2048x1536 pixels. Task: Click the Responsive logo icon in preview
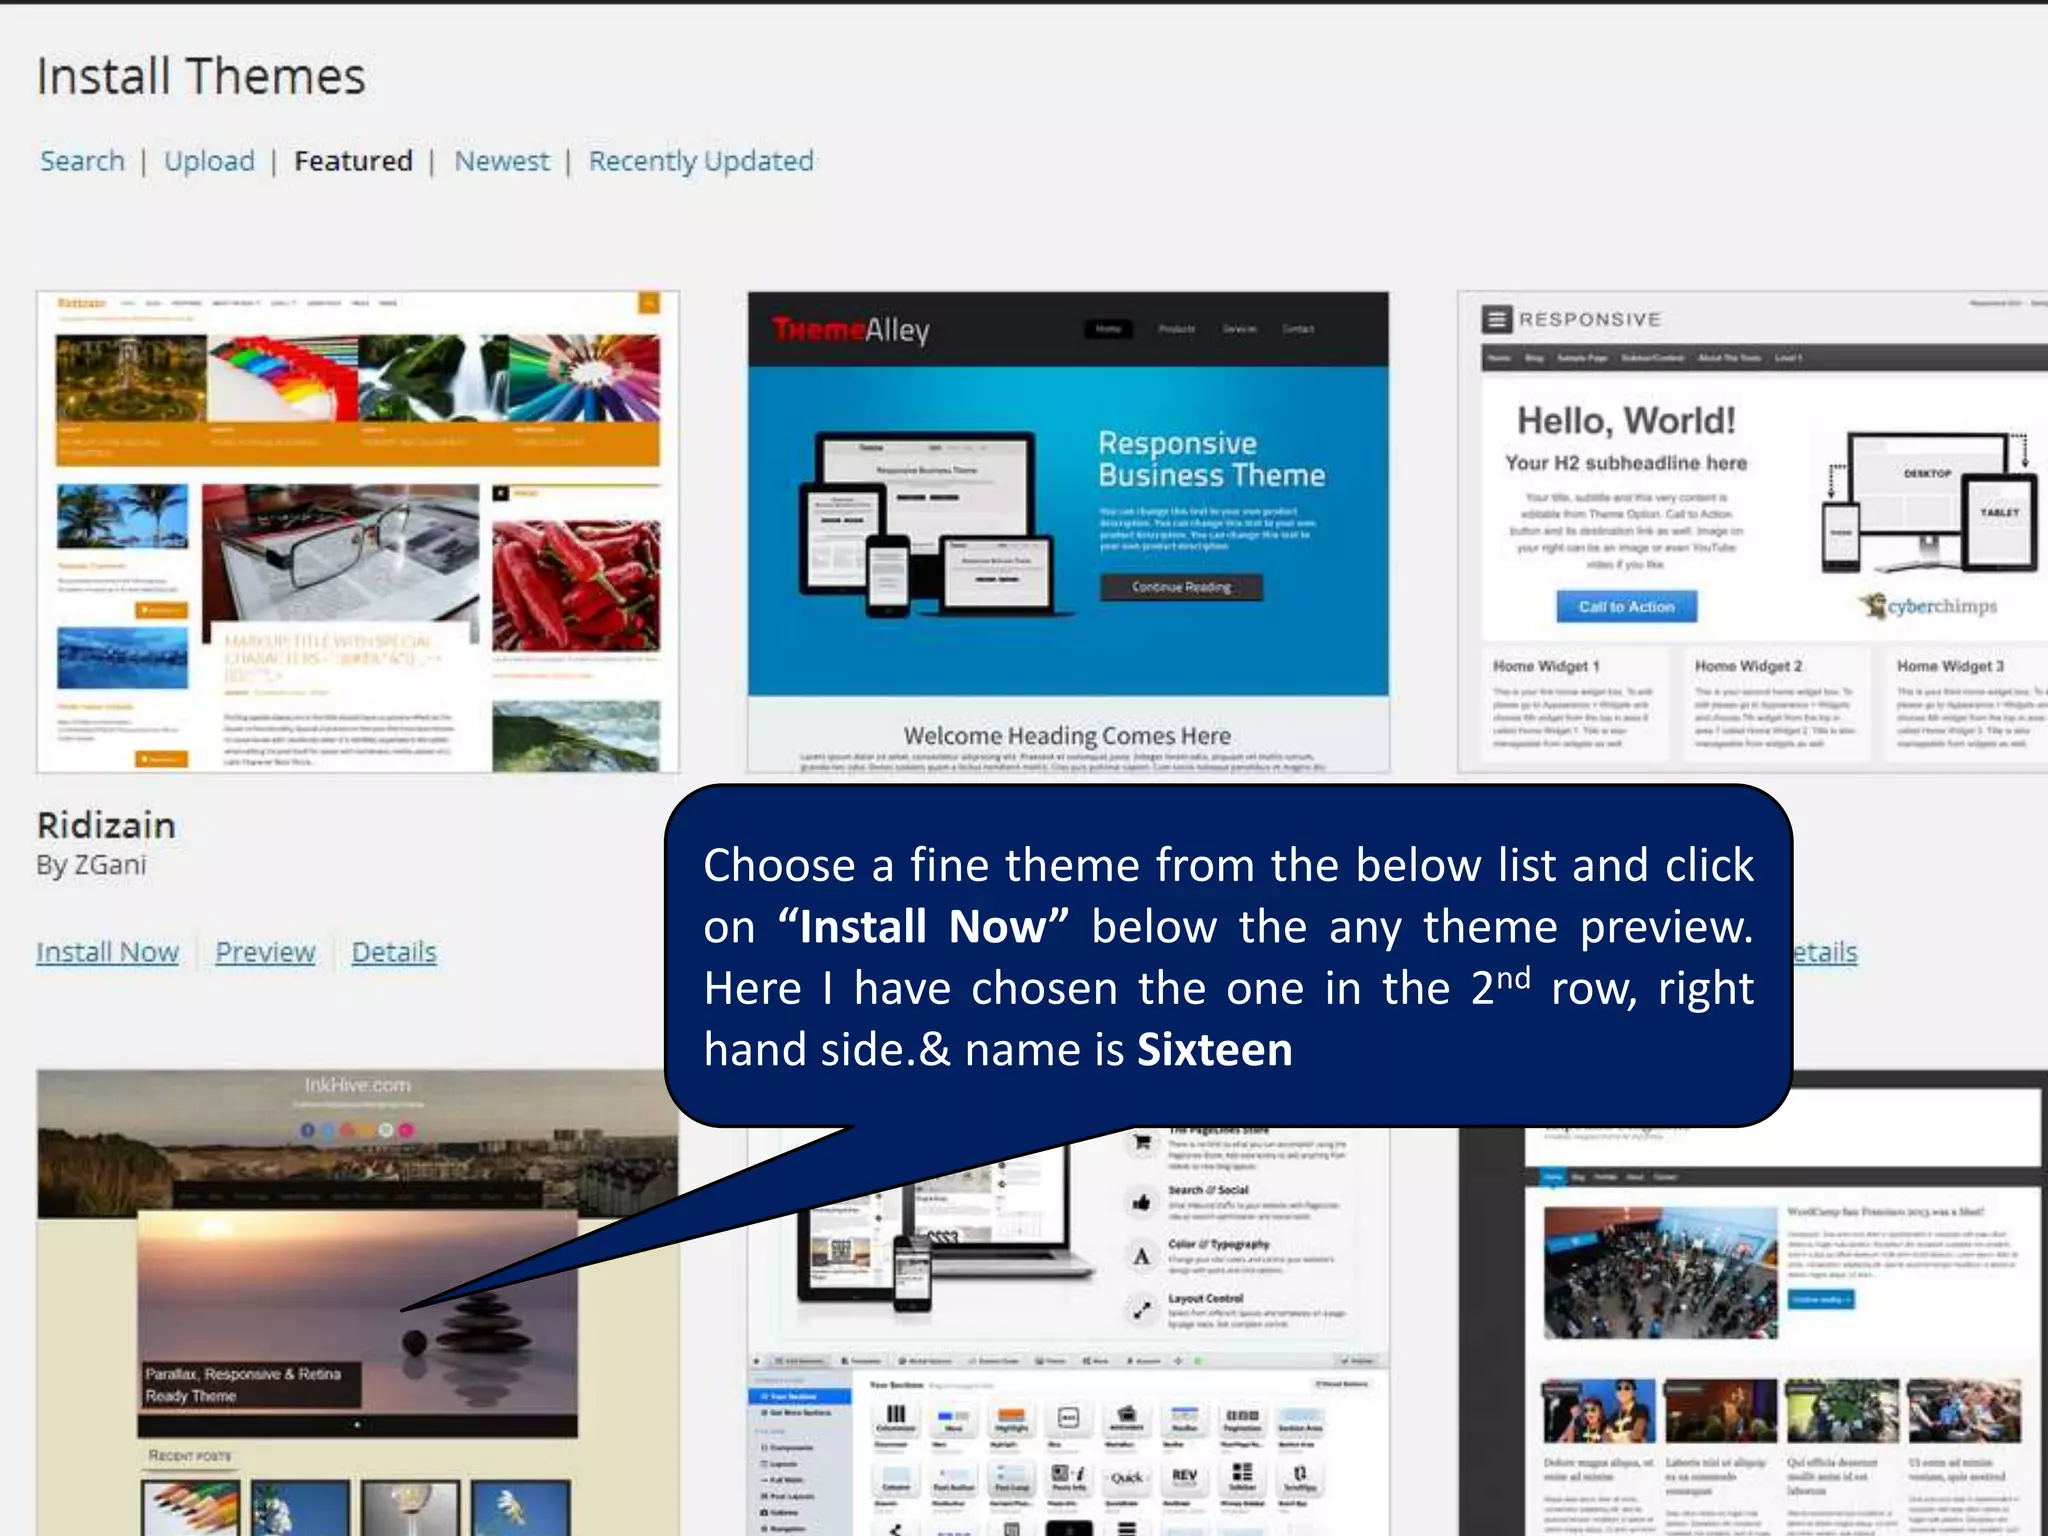click(x=1496, y=320)
